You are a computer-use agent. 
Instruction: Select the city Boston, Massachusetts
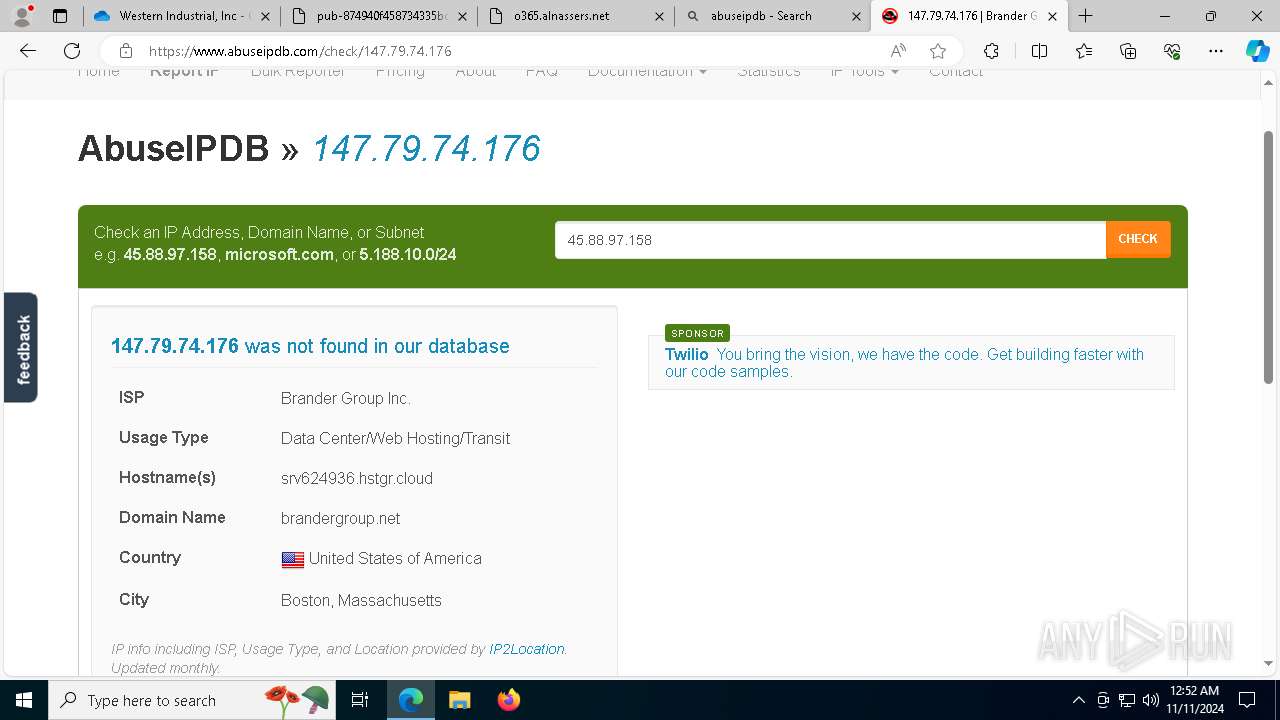pos(361,600)
